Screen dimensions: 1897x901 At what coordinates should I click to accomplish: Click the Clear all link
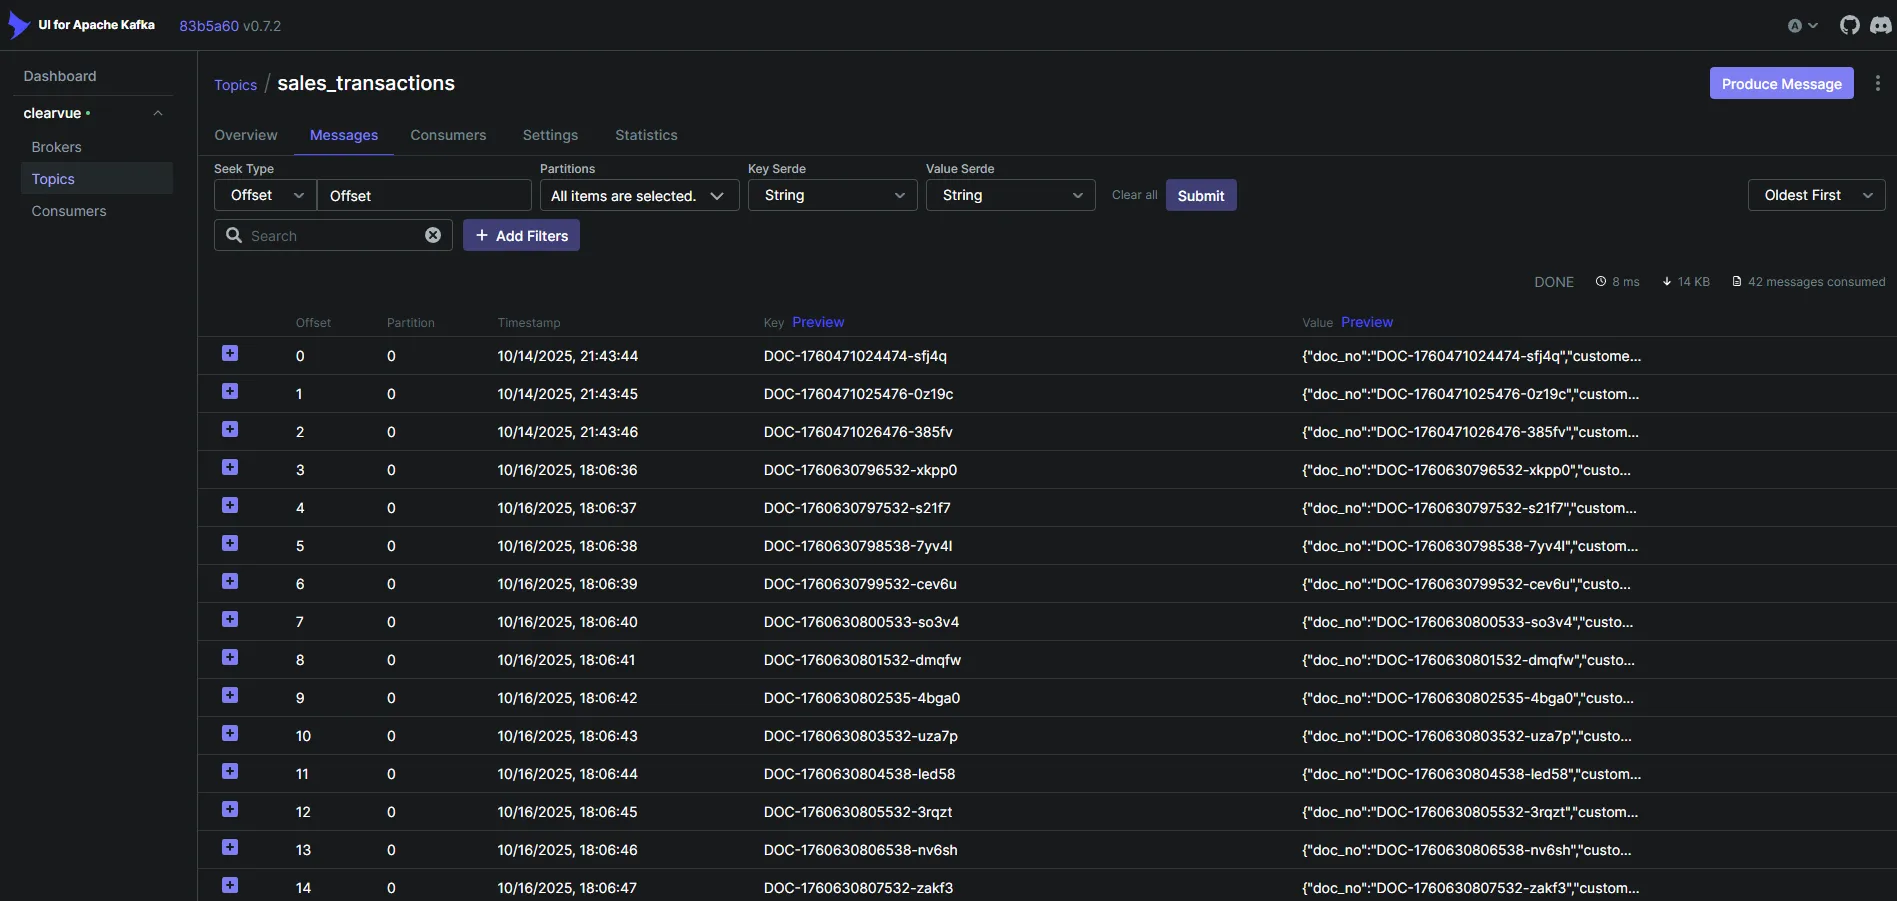coord(1134,195)
